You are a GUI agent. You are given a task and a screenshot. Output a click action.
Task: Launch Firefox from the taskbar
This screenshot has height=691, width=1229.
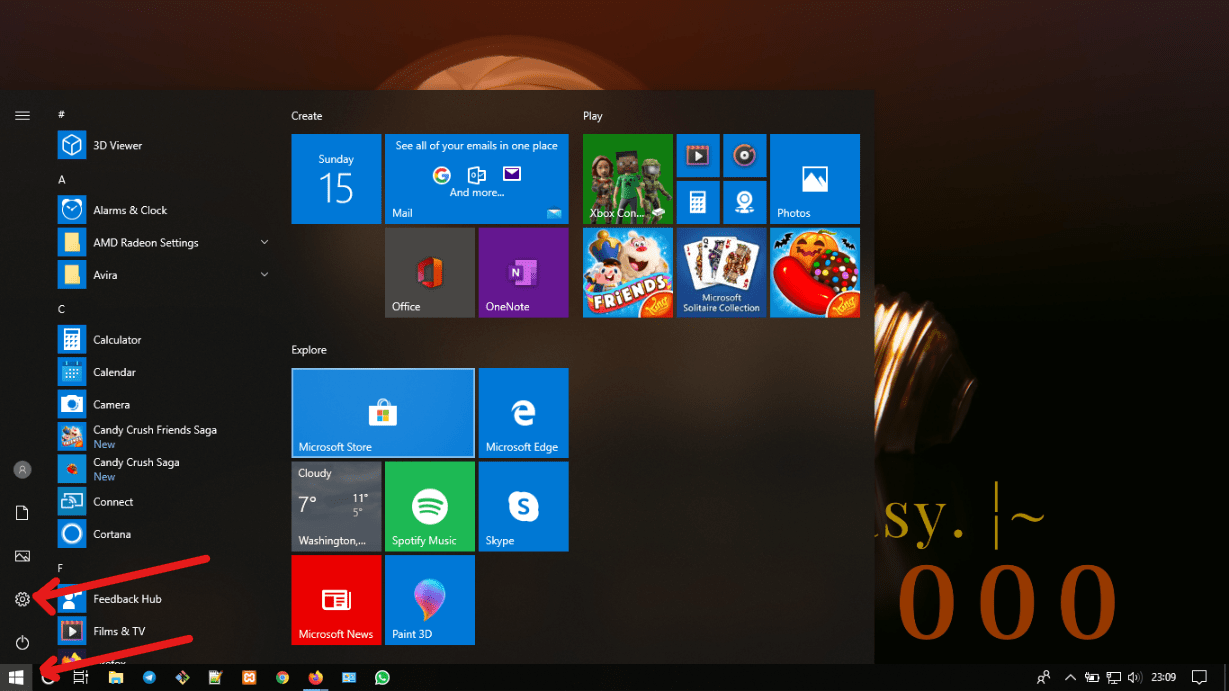[316, 677]
